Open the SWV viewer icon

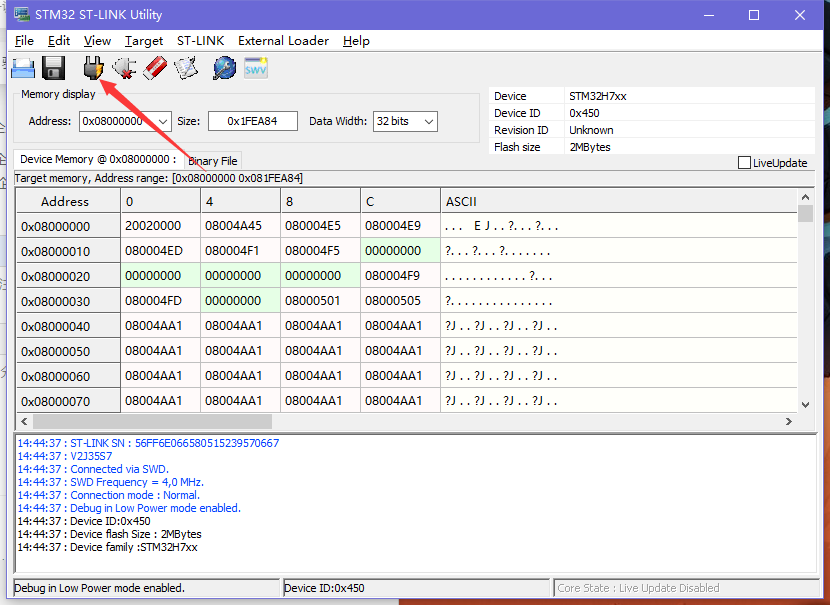pyautogui.click(x=256, y=68)
